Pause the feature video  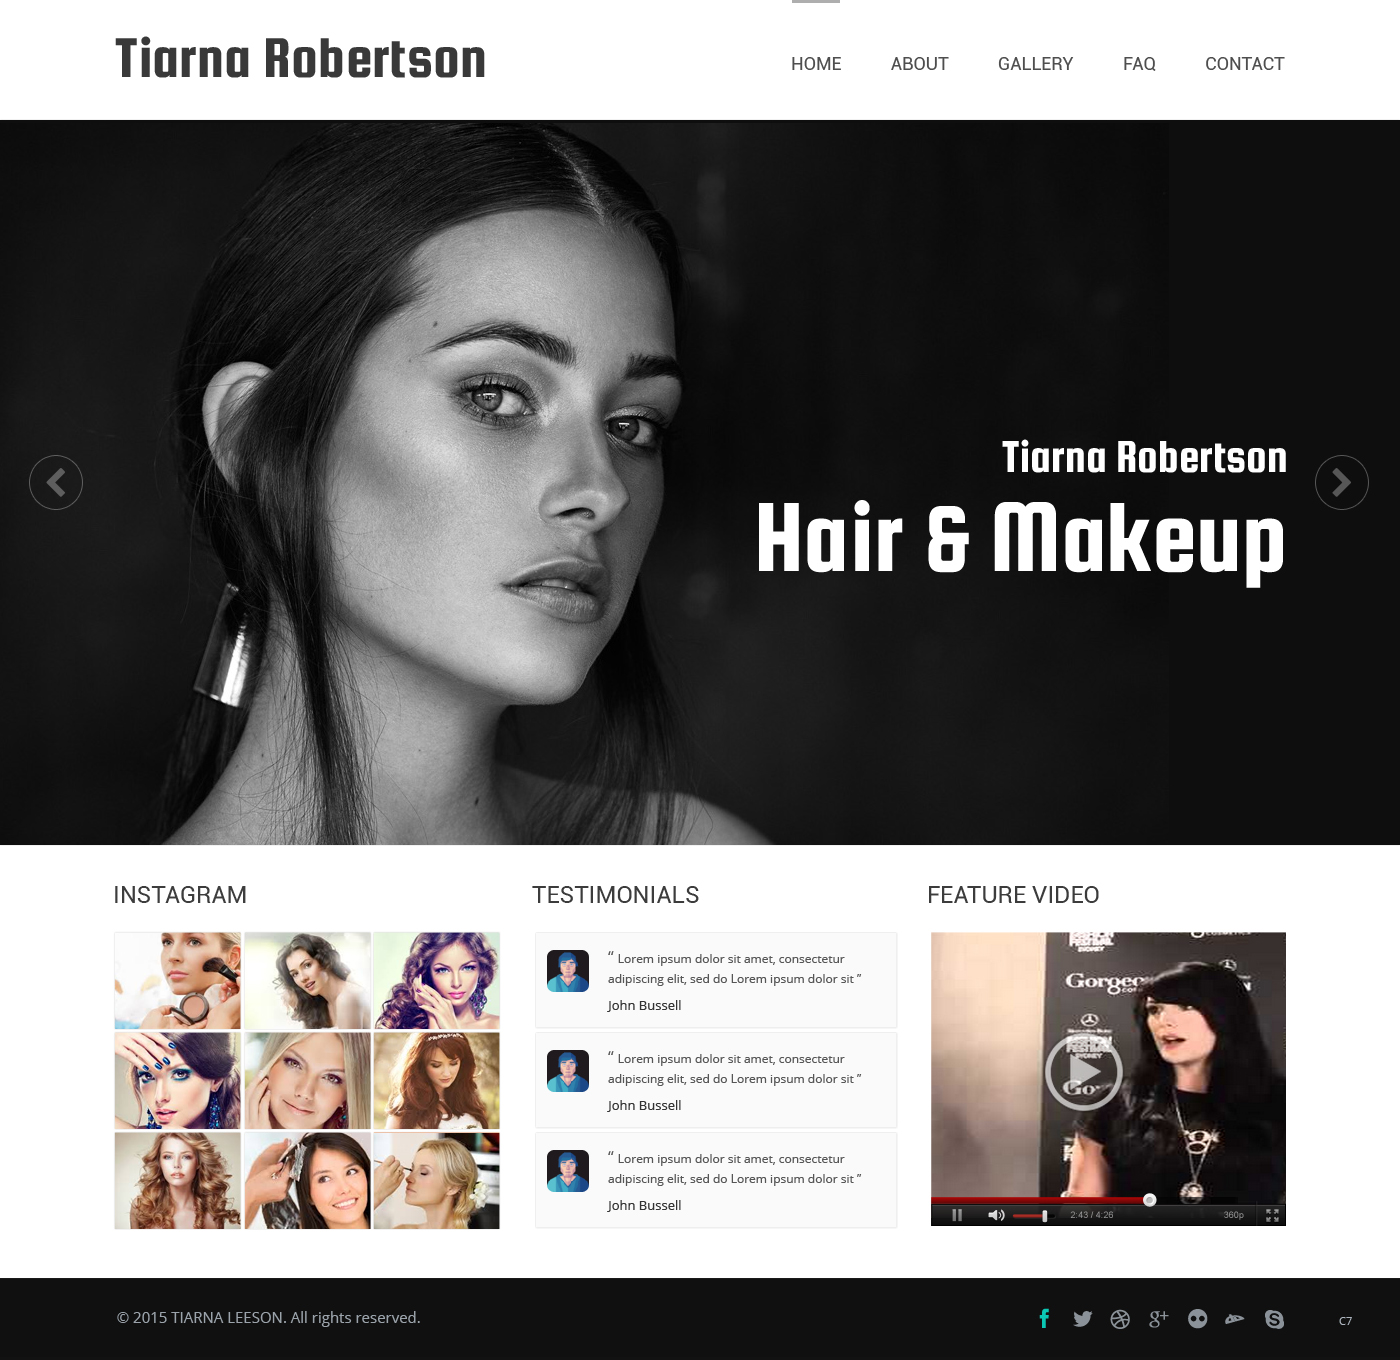pyautogui.click(x=957, y=1215)
